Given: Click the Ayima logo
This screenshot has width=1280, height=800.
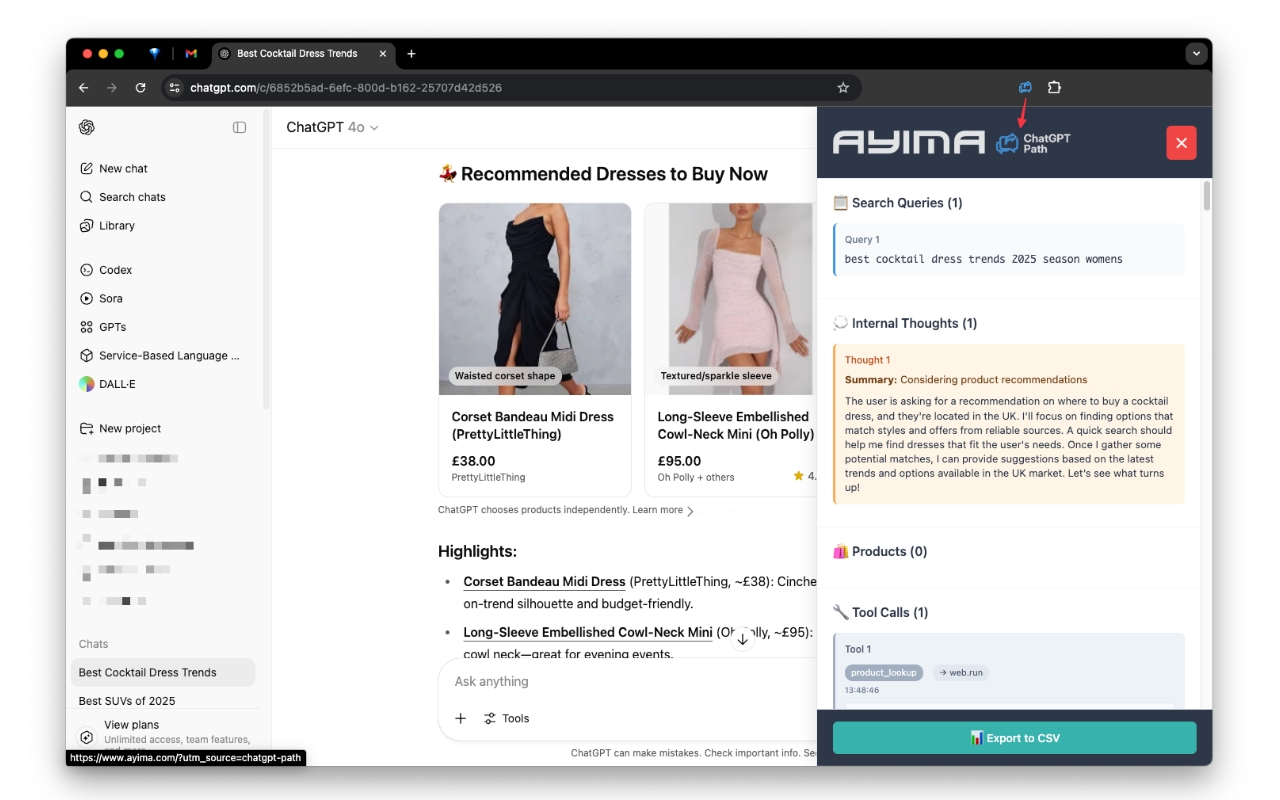Looking at the screenshot, I should (x=908, y=143).
